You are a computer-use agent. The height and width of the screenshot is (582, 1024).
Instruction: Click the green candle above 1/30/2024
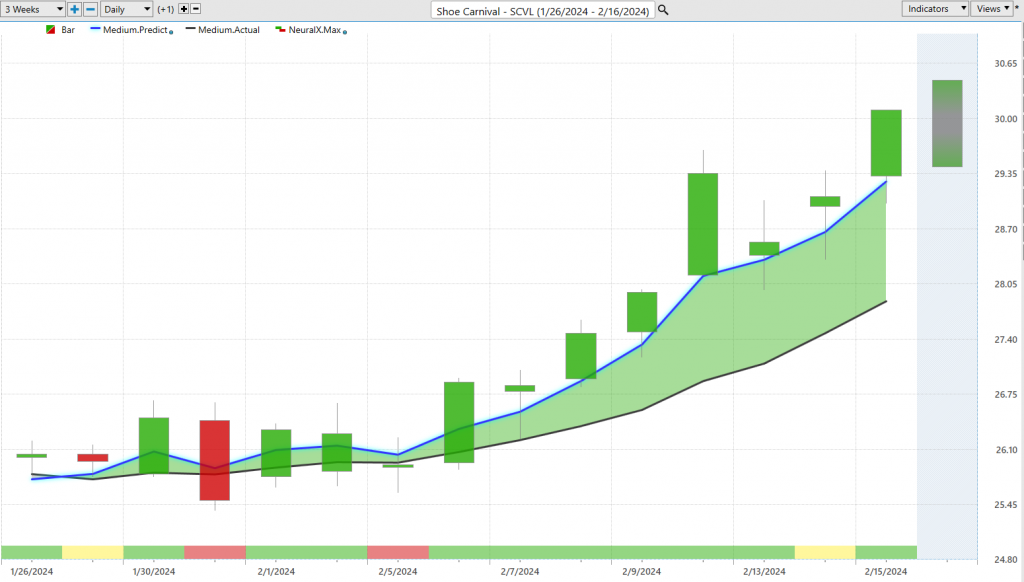point(154,445)
